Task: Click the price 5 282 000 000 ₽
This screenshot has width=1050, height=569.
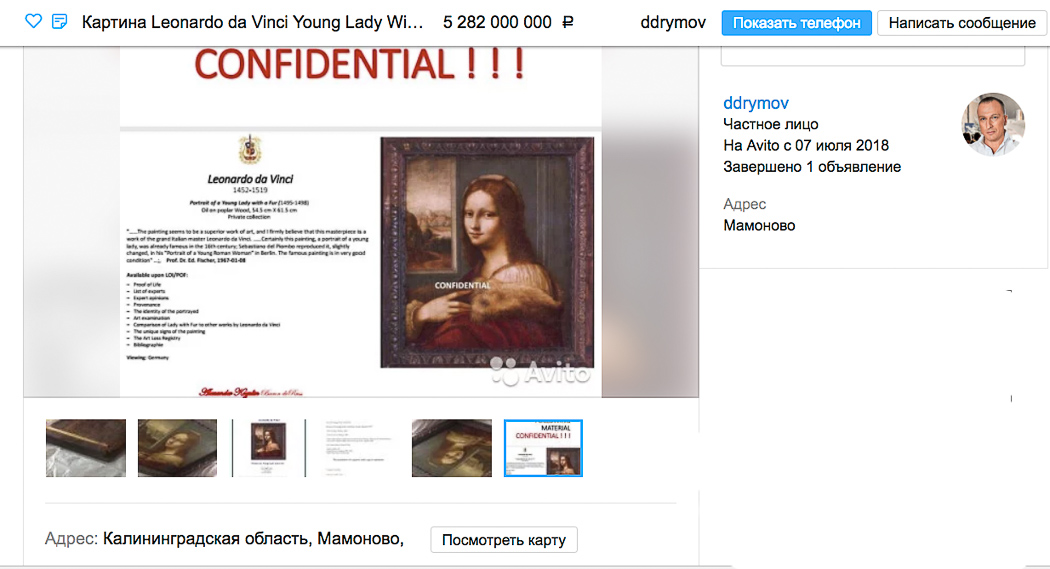Action: pyautogui.click(x=508, y=22)
